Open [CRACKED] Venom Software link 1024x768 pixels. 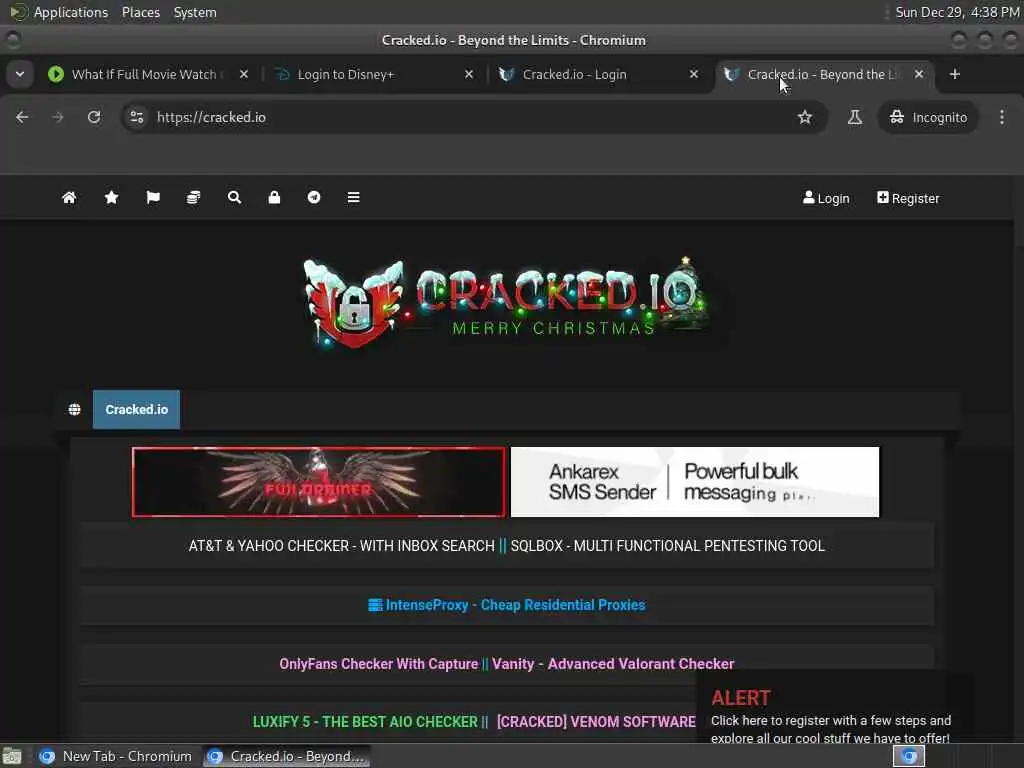596,722
